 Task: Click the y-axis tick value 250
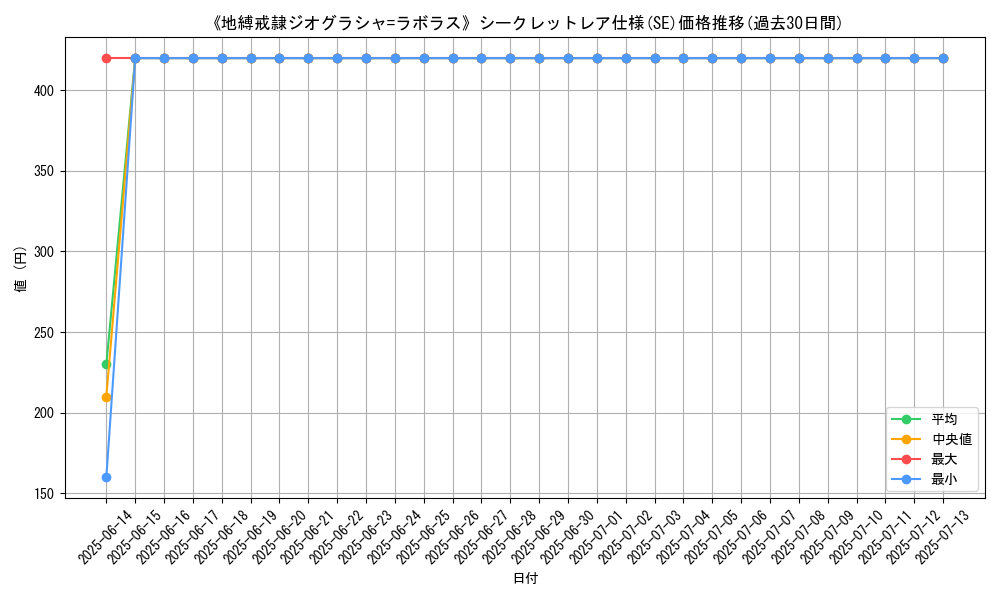43,333
